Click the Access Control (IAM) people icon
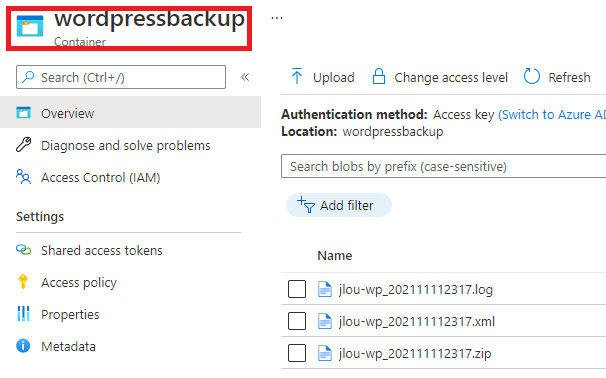 [x=24, y=177]
